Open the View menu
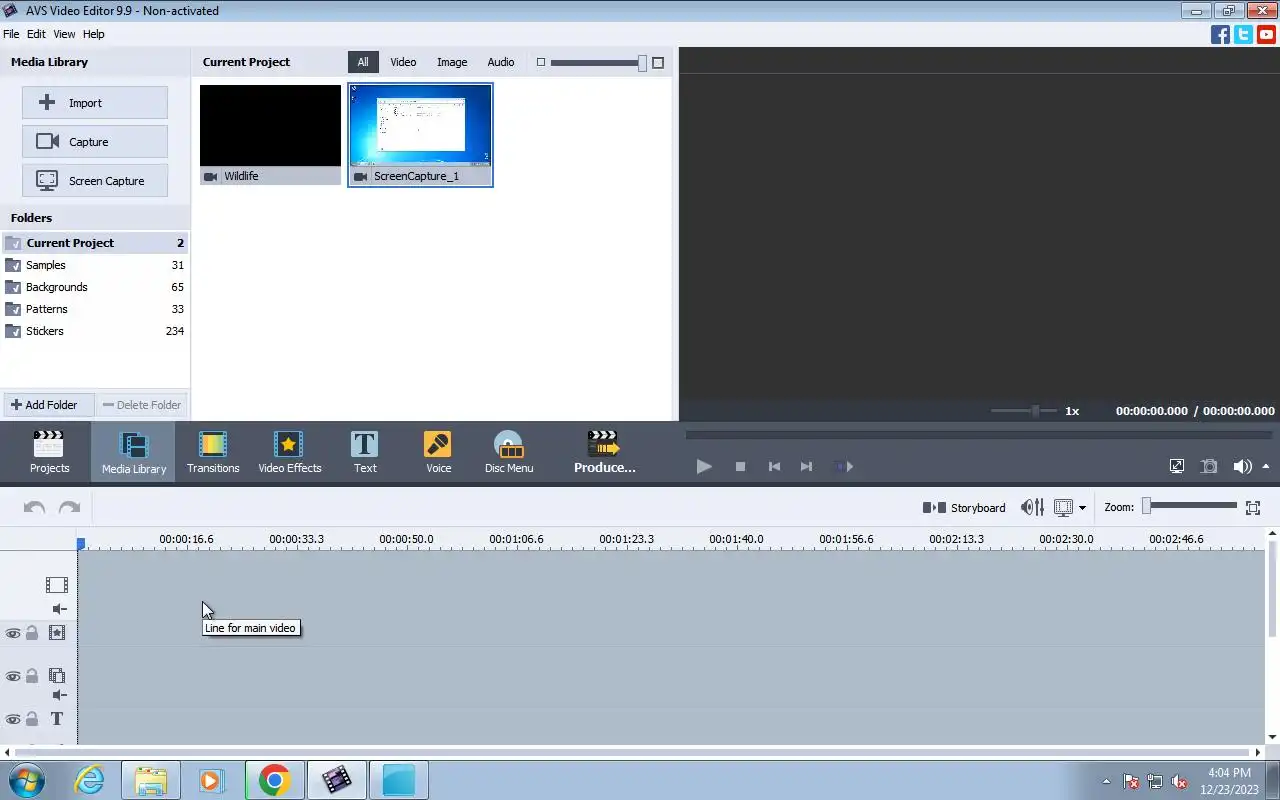 (64, 34)
